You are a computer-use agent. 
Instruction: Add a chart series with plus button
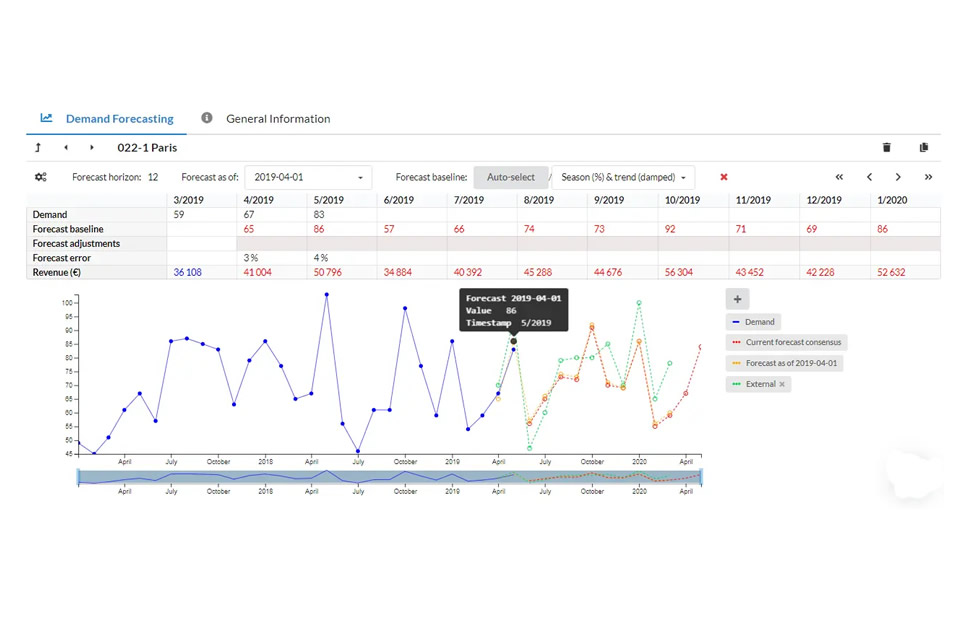point(737,298)
